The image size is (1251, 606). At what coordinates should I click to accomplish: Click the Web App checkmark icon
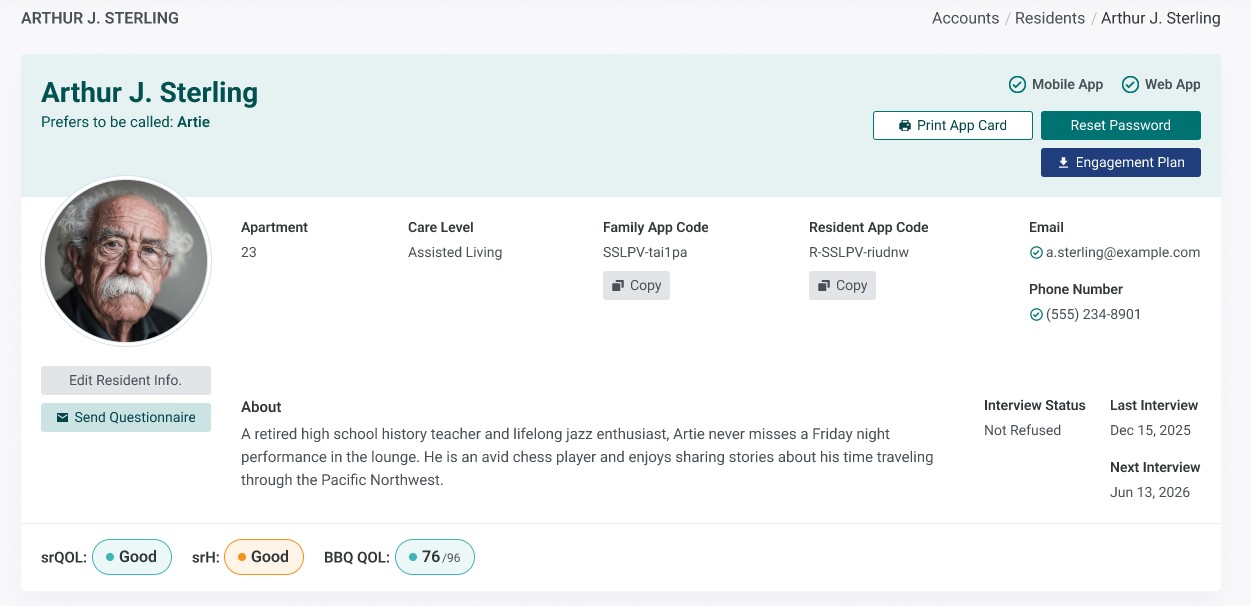click(x=1130, y=85)
